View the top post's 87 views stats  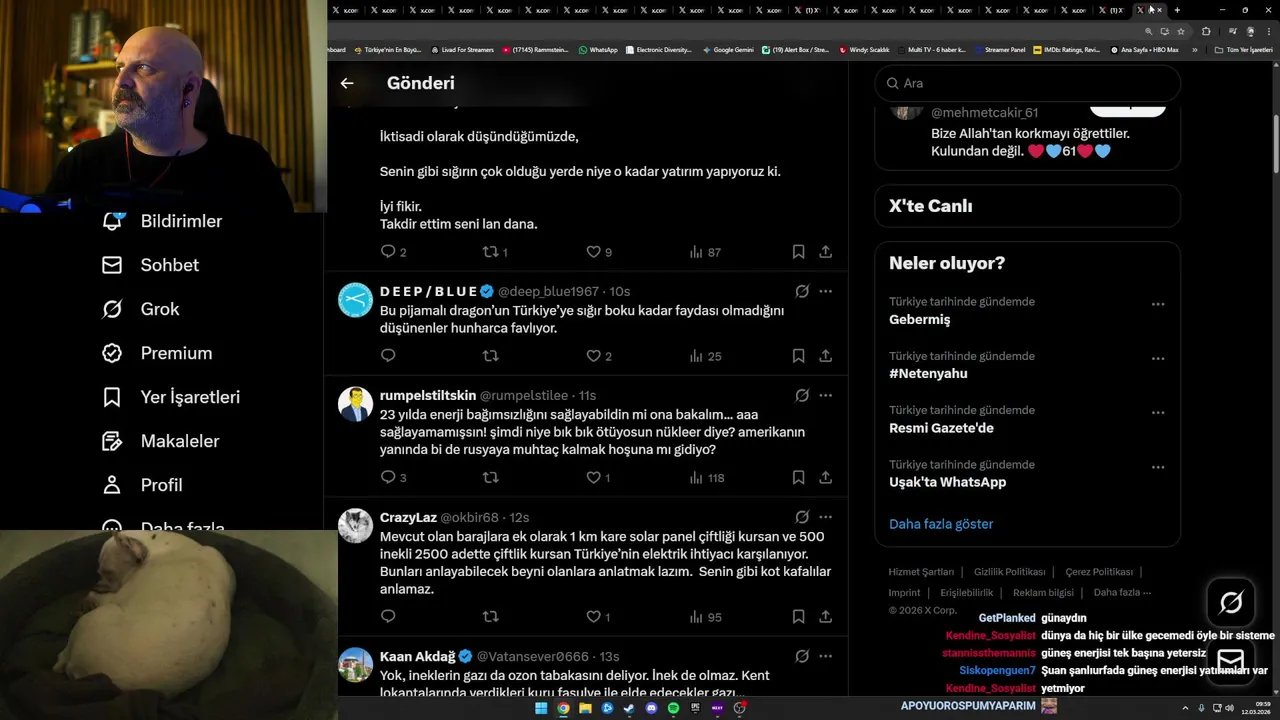point(704,252)
